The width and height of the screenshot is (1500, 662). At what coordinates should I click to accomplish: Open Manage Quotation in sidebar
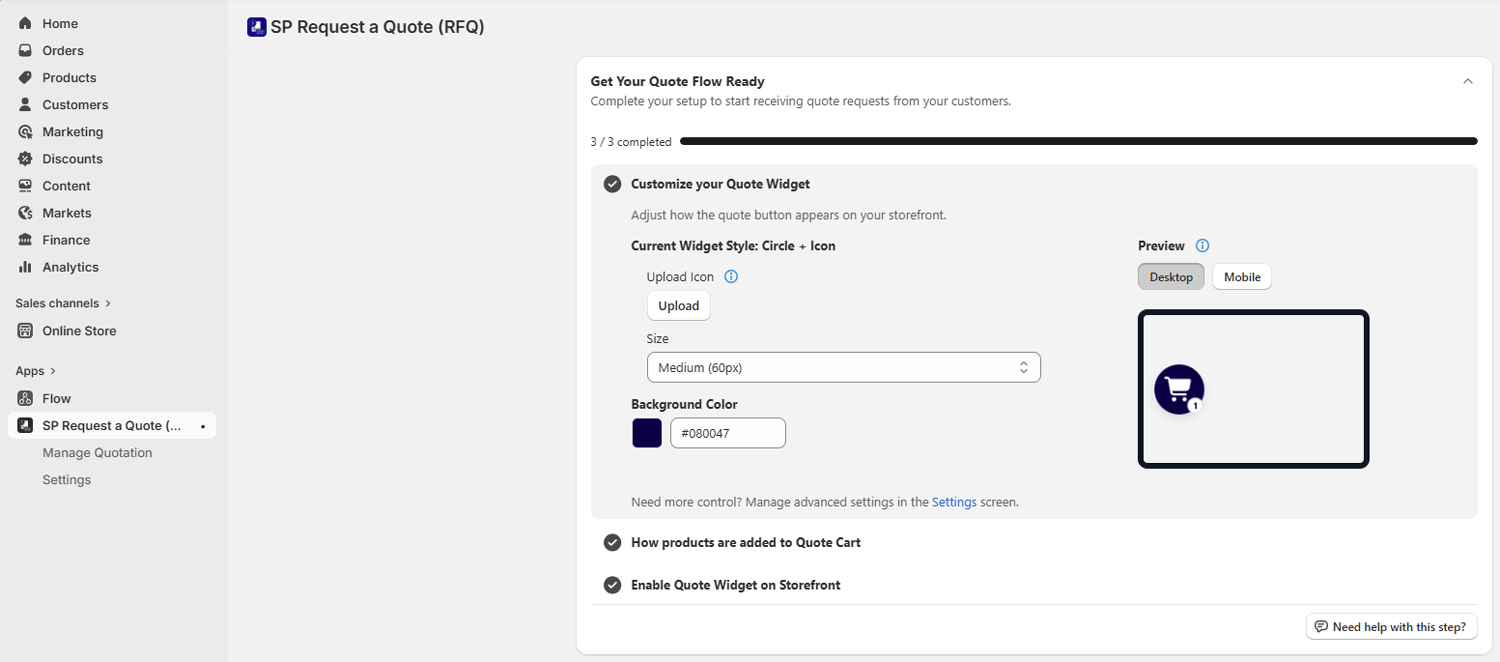(97, 453)
